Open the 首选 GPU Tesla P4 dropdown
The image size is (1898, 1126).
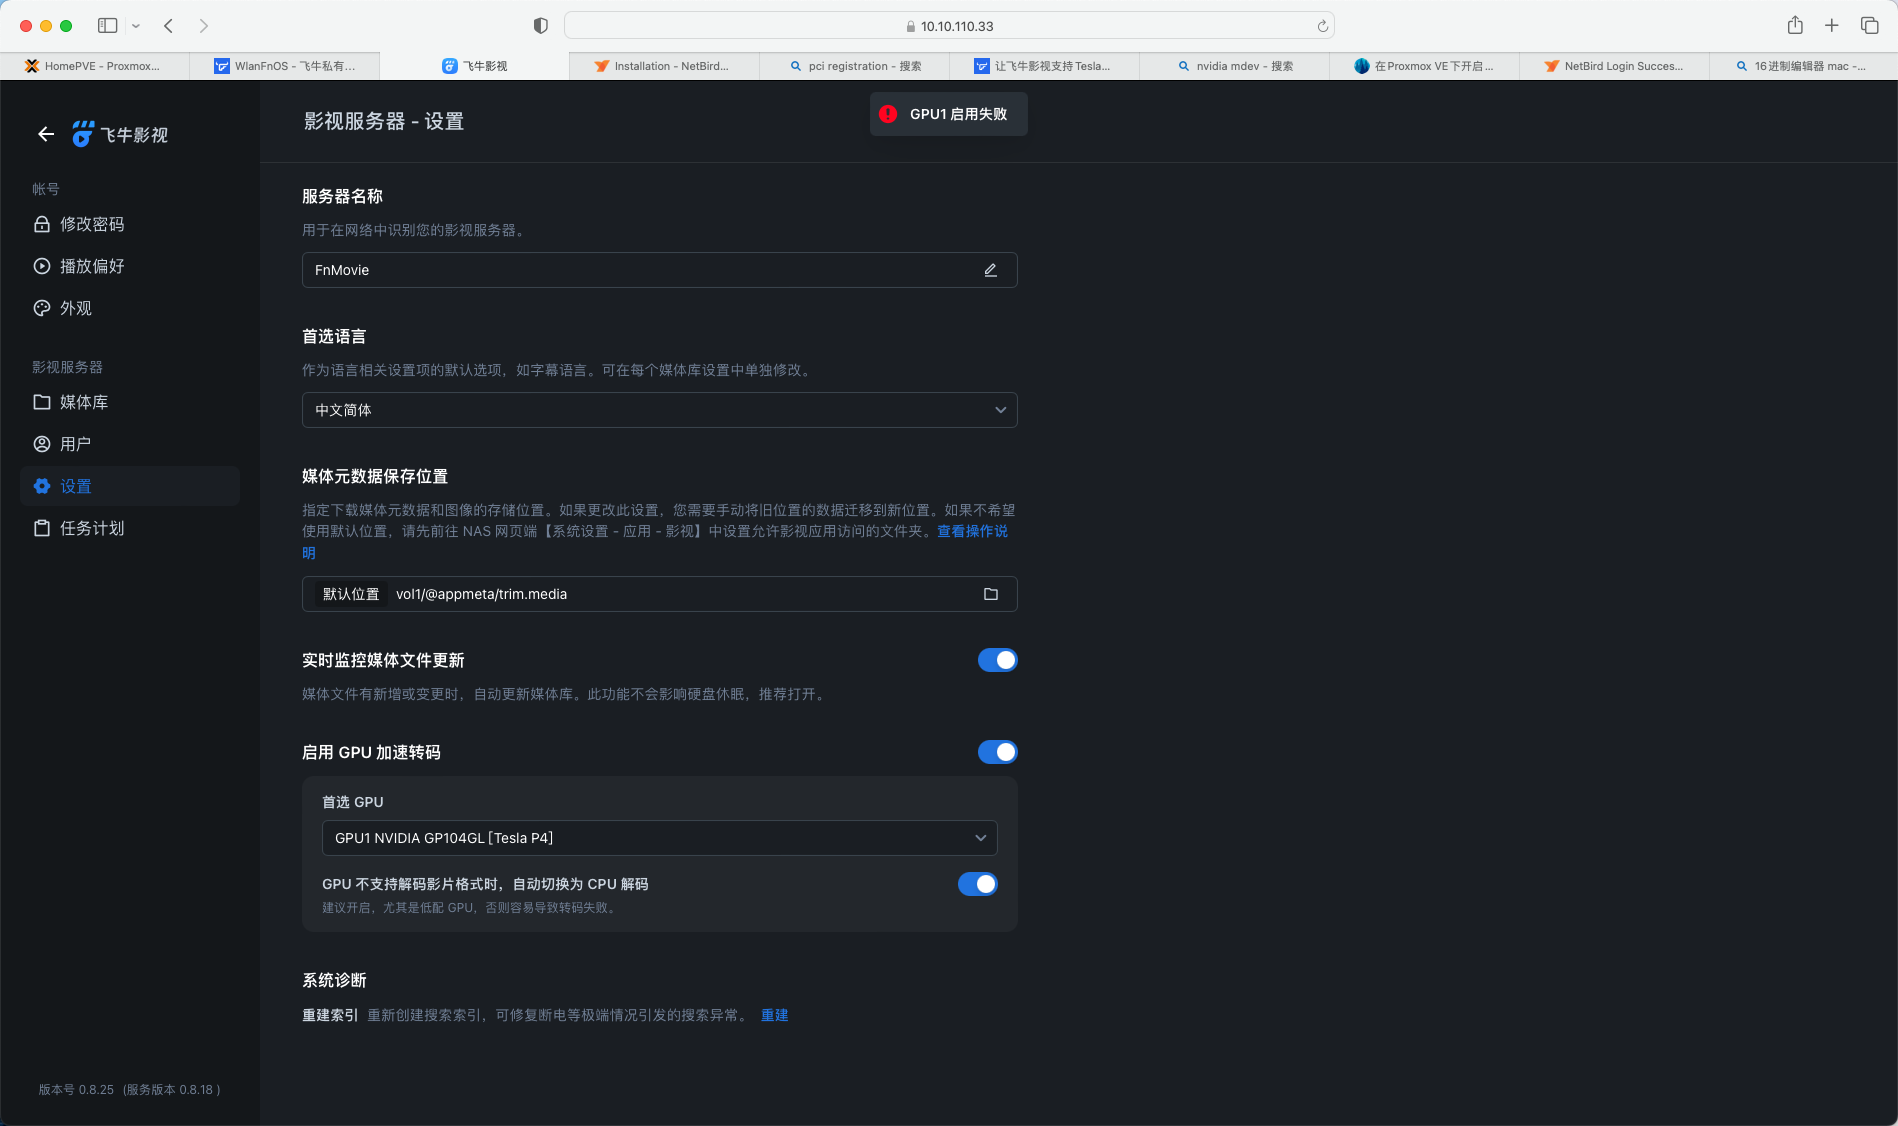[659, 838]
